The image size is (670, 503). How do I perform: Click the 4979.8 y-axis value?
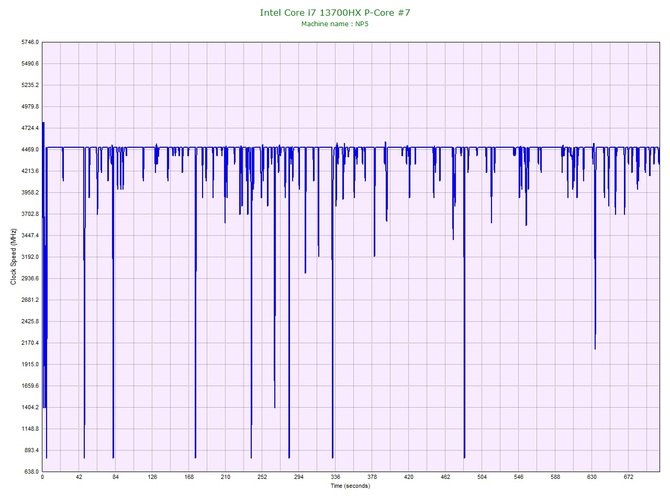30,106
